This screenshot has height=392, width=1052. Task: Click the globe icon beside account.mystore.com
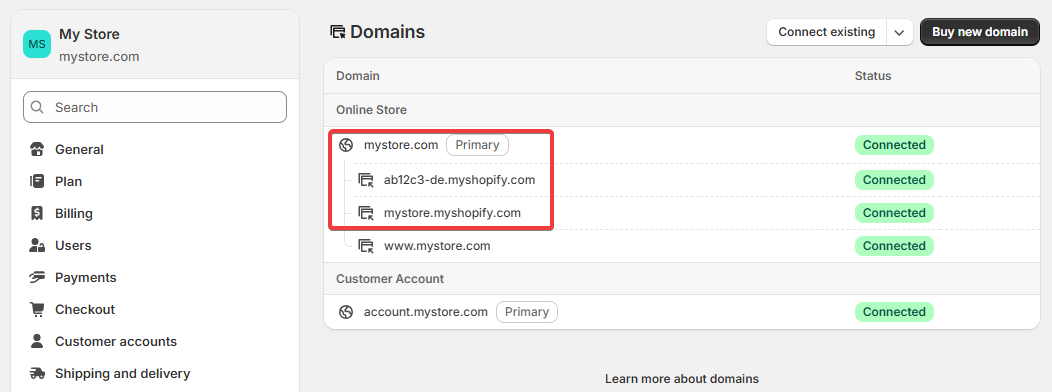coord(346,312)
